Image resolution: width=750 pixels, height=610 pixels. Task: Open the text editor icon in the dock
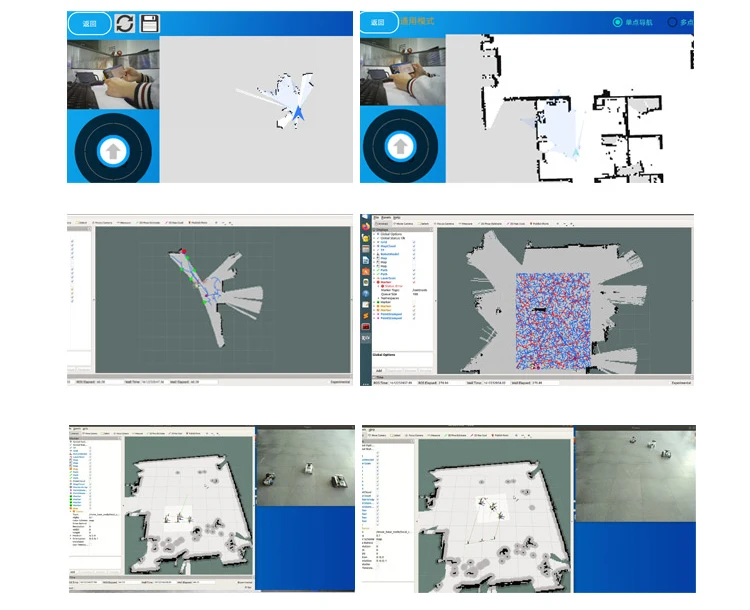pos(365,305)
